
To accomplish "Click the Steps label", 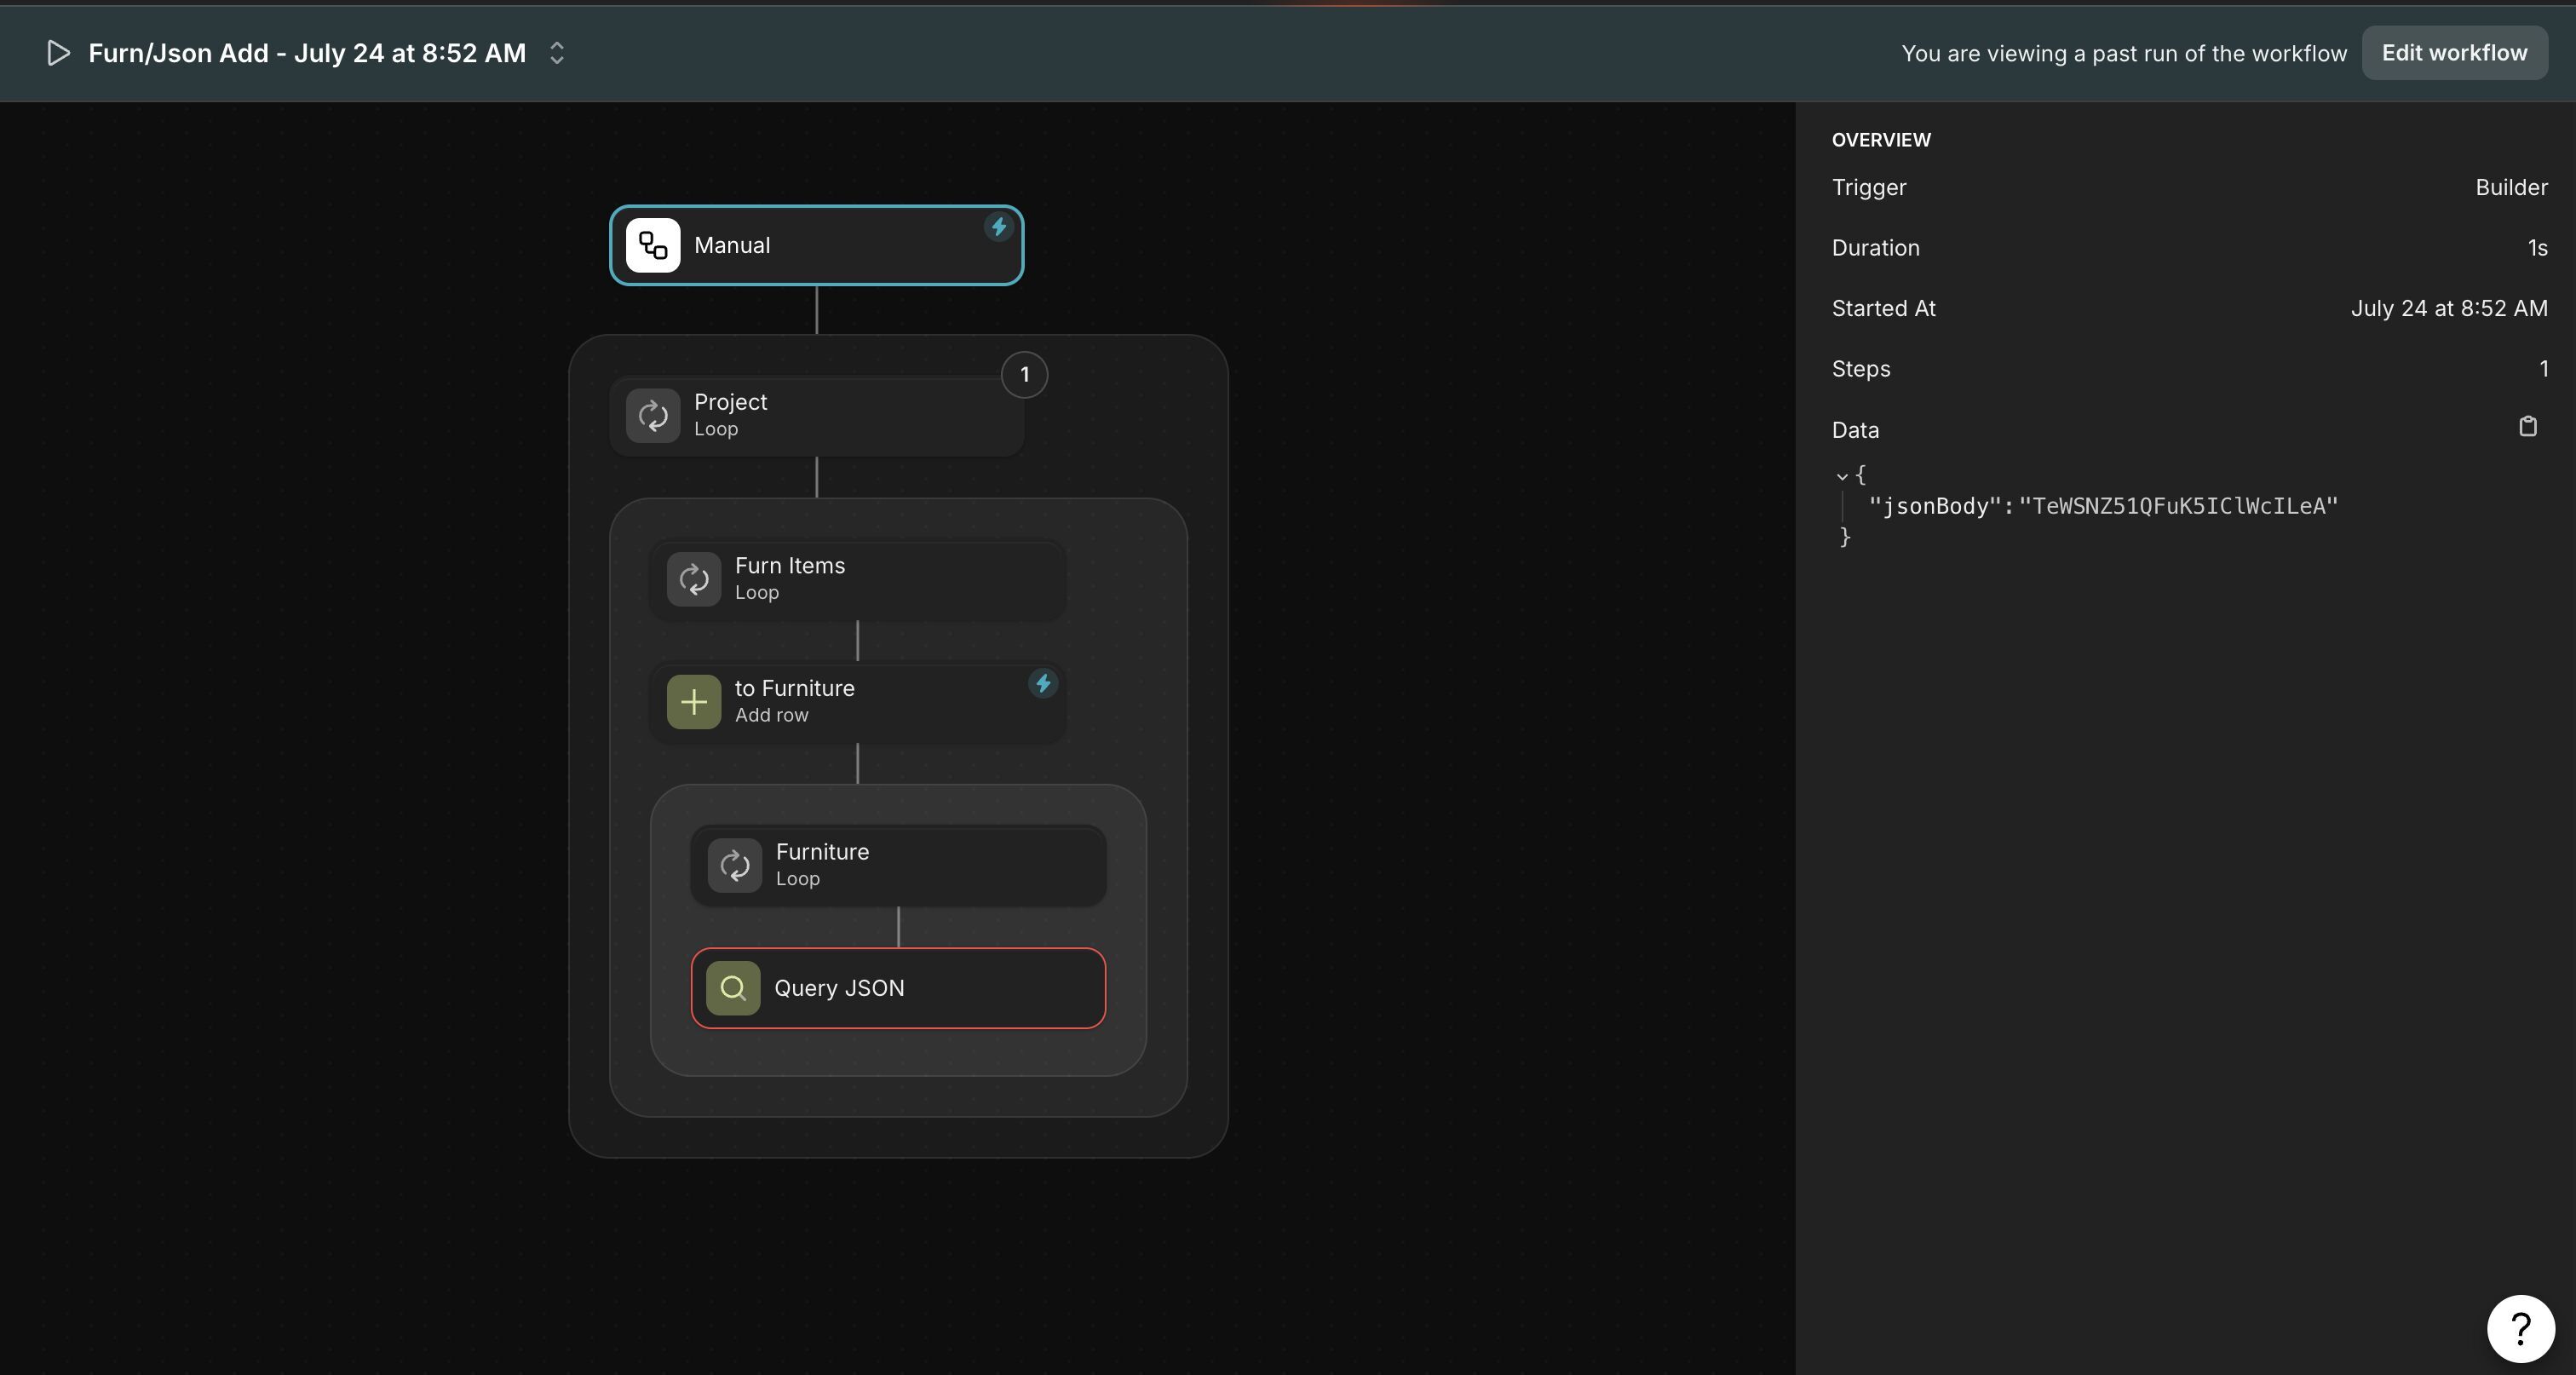I will [x=1861, y=369].
